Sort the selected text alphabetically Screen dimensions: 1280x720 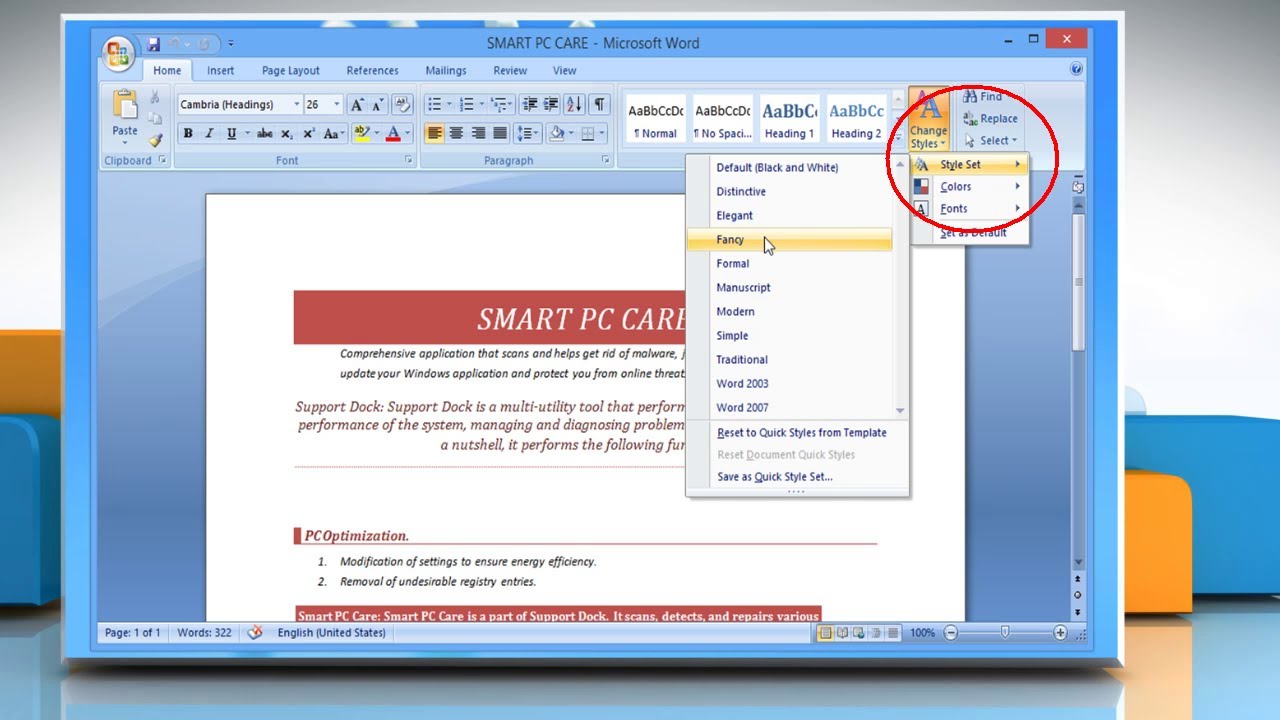pyautogui.click(x=573, y=103)
